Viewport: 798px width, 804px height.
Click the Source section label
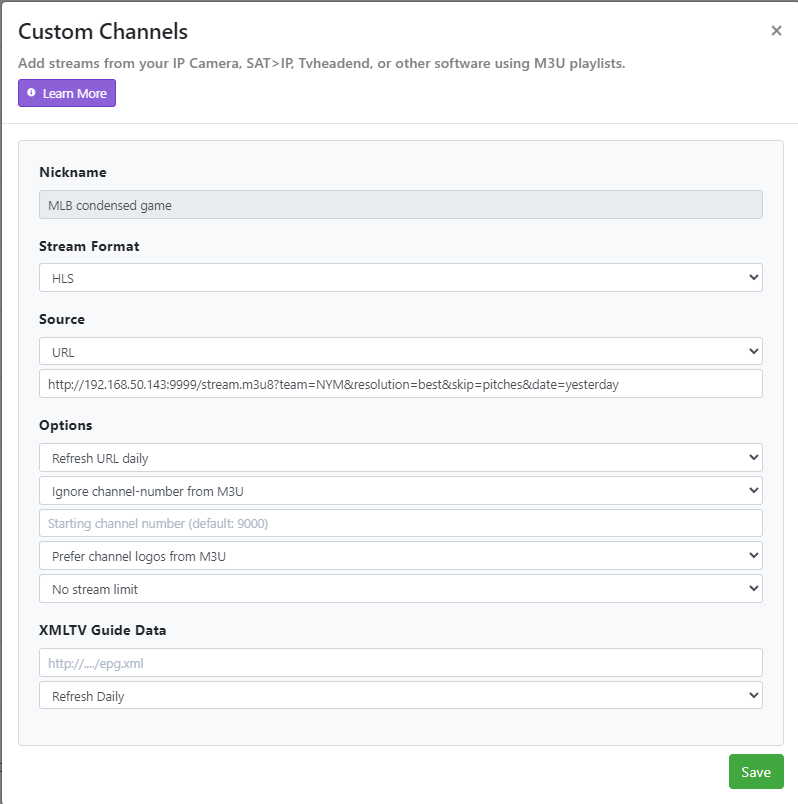point(62,319)
